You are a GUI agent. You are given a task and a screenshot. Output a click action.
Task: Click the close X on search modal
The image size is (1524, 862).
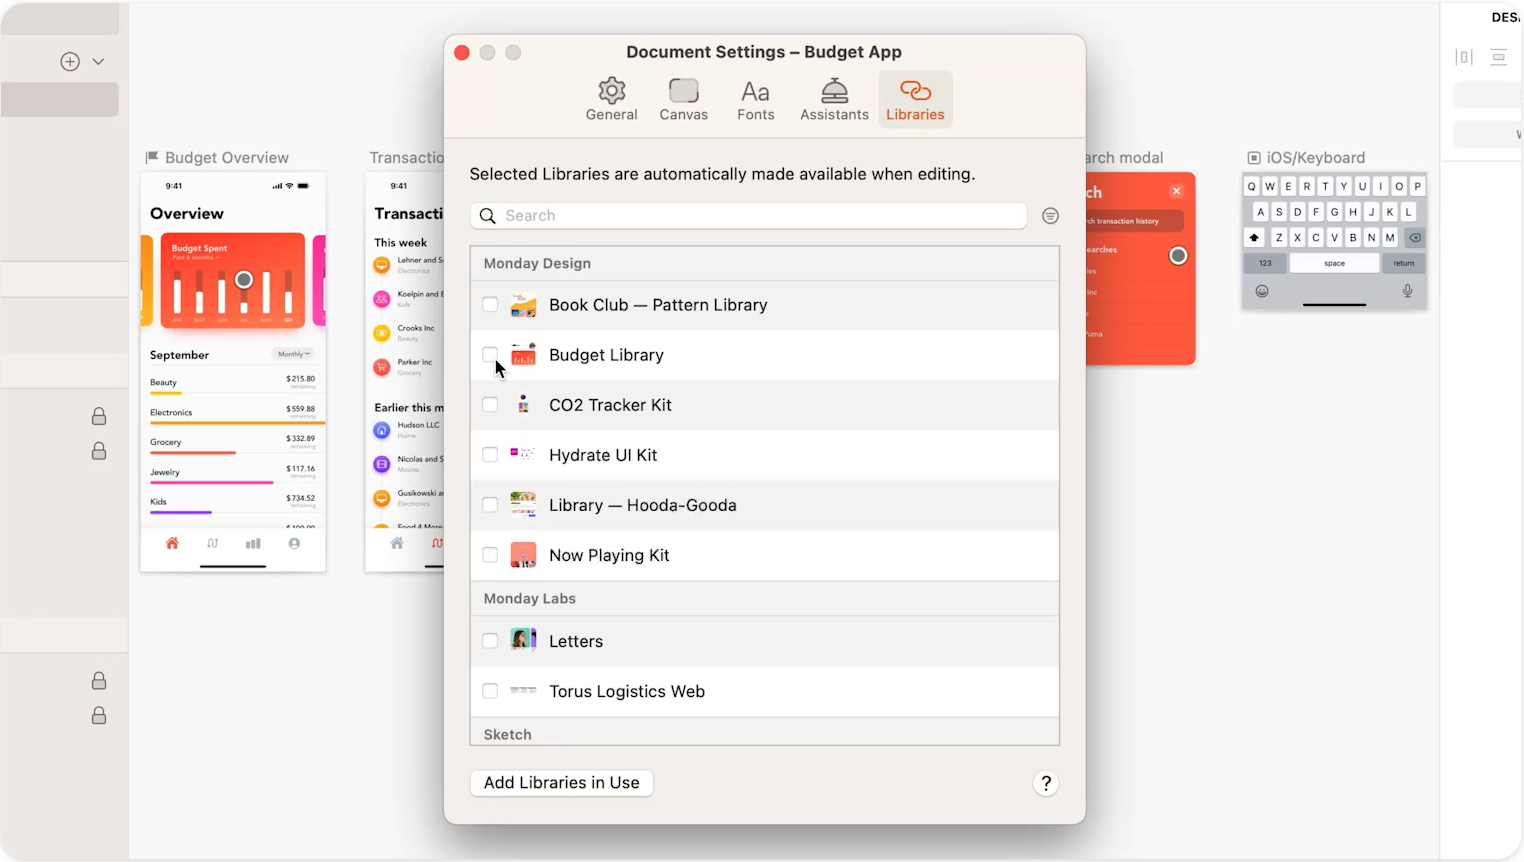(1176, 191)
